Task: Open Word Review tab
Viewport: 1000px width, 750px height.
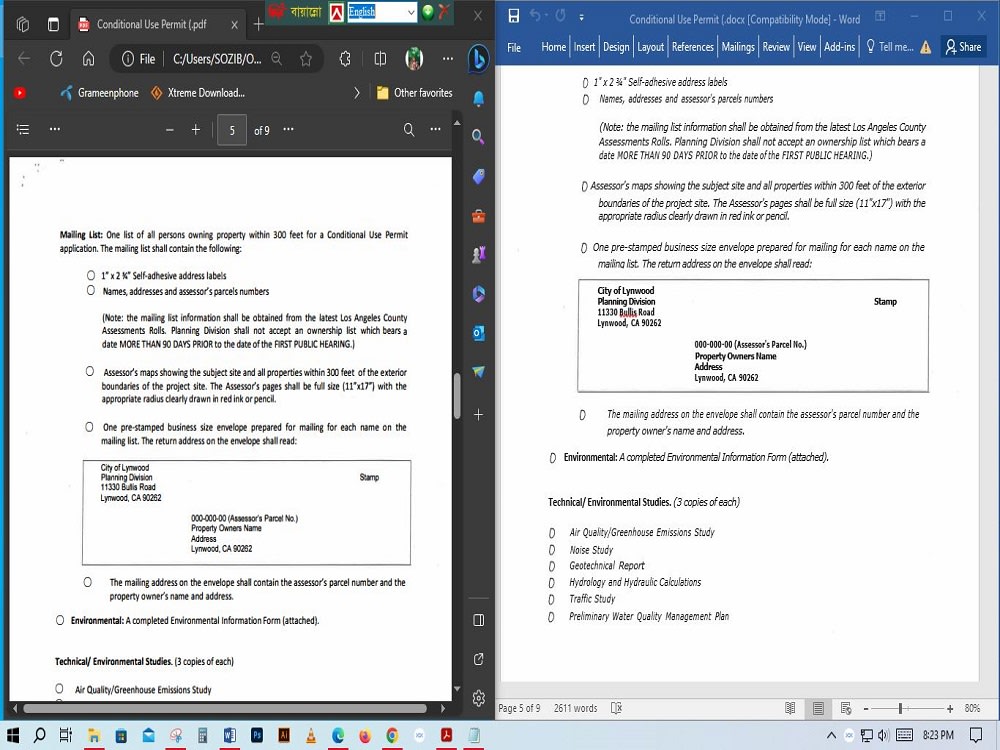Action: tap(776, 47)
